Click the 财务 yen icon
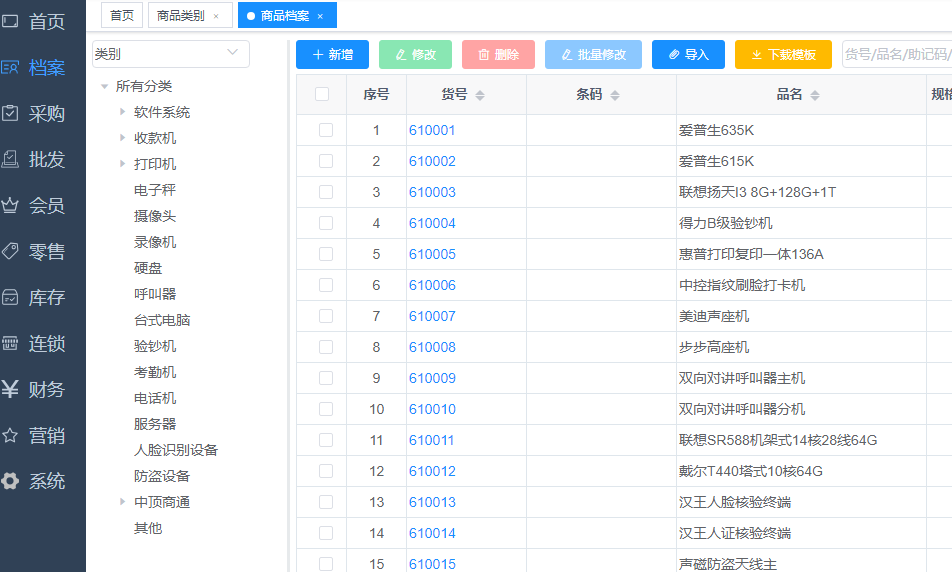This screenshot has width=952, height=572. (11, 389)
